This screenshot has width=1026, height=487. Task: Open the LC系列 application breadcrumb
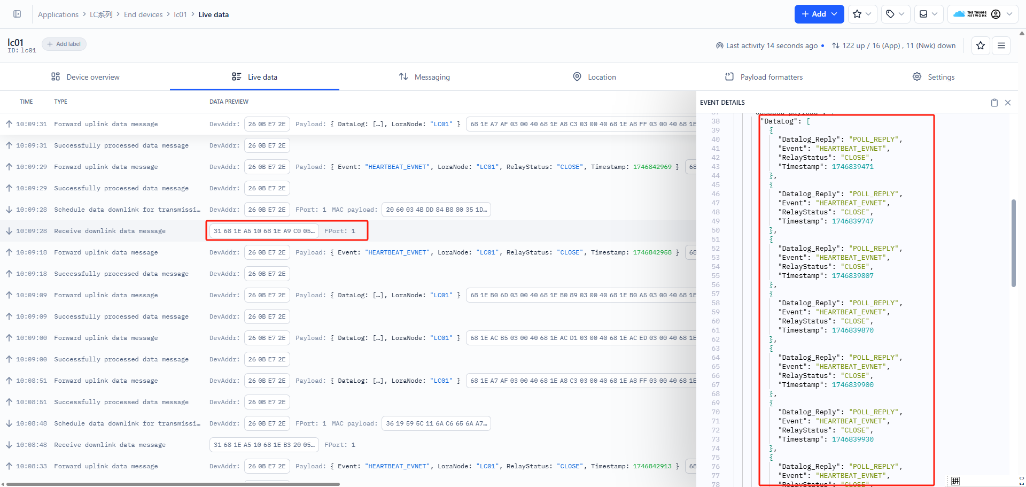click(x=101, y=14)
